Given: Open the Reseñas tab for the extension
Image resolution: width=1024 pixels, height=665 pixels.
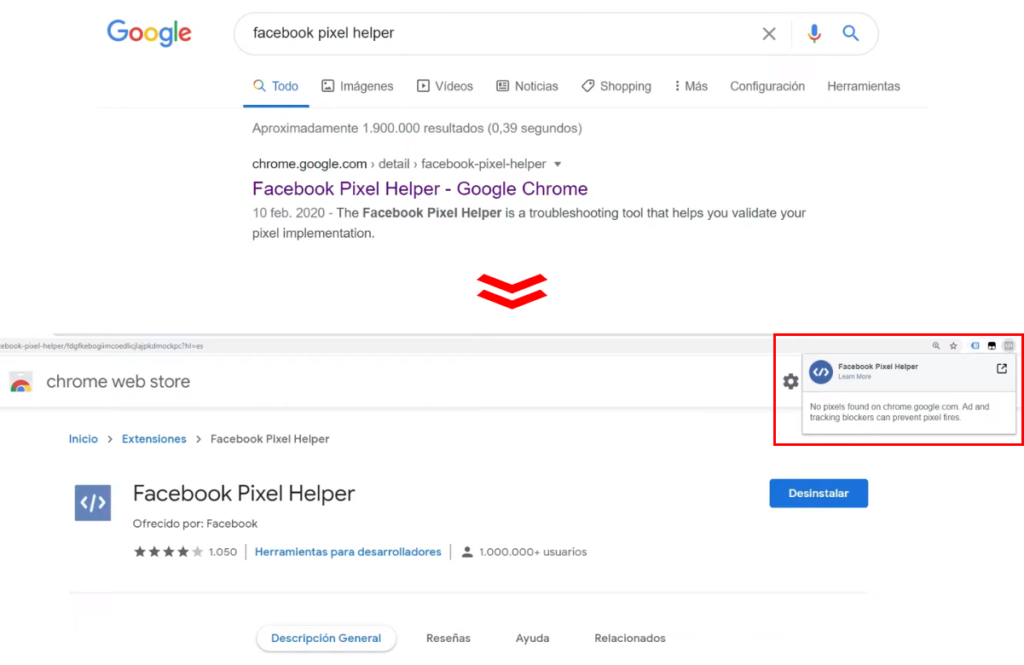Looking at the screenshot, I should [448, 638].
